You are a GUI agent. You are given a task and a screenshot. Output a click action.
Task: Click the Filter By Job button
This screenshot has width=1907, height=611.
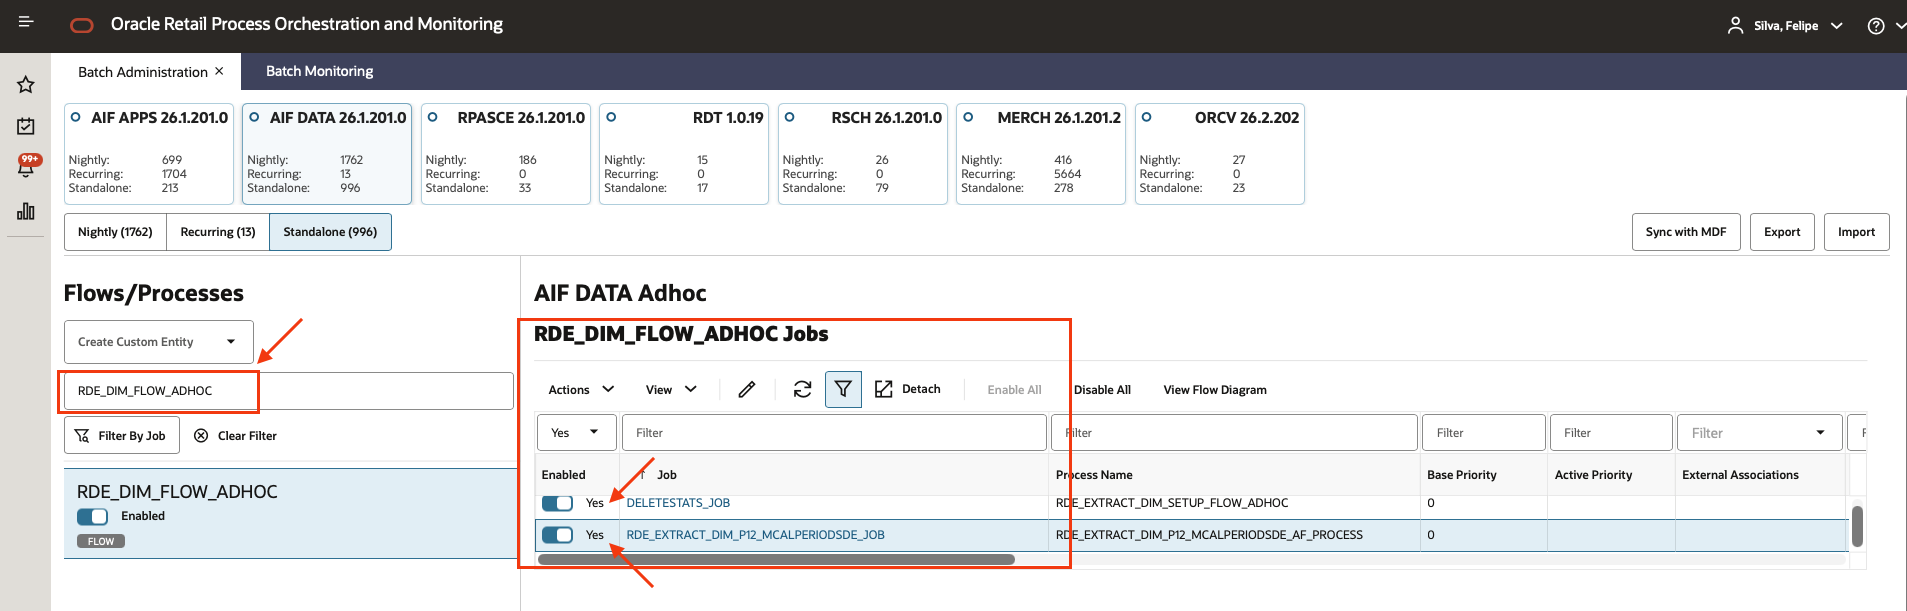122,436
